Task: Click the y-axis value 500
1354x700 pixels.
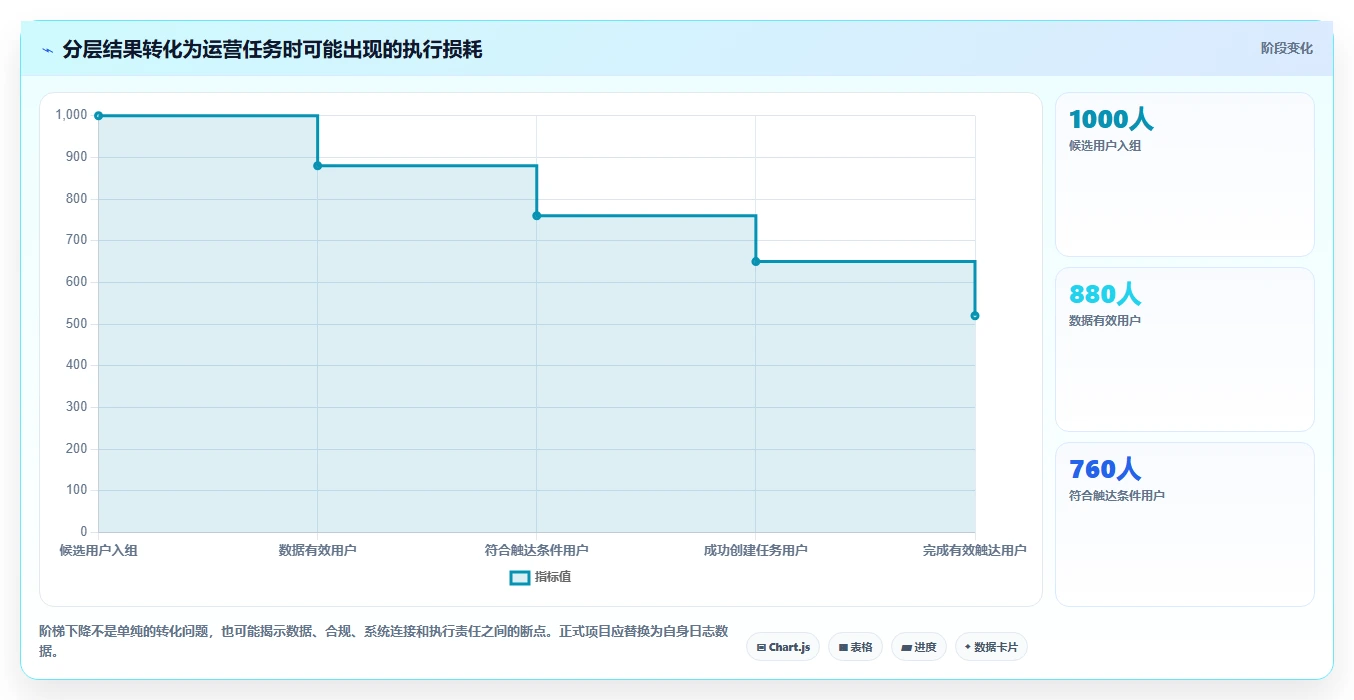Action: coord(77,324)
